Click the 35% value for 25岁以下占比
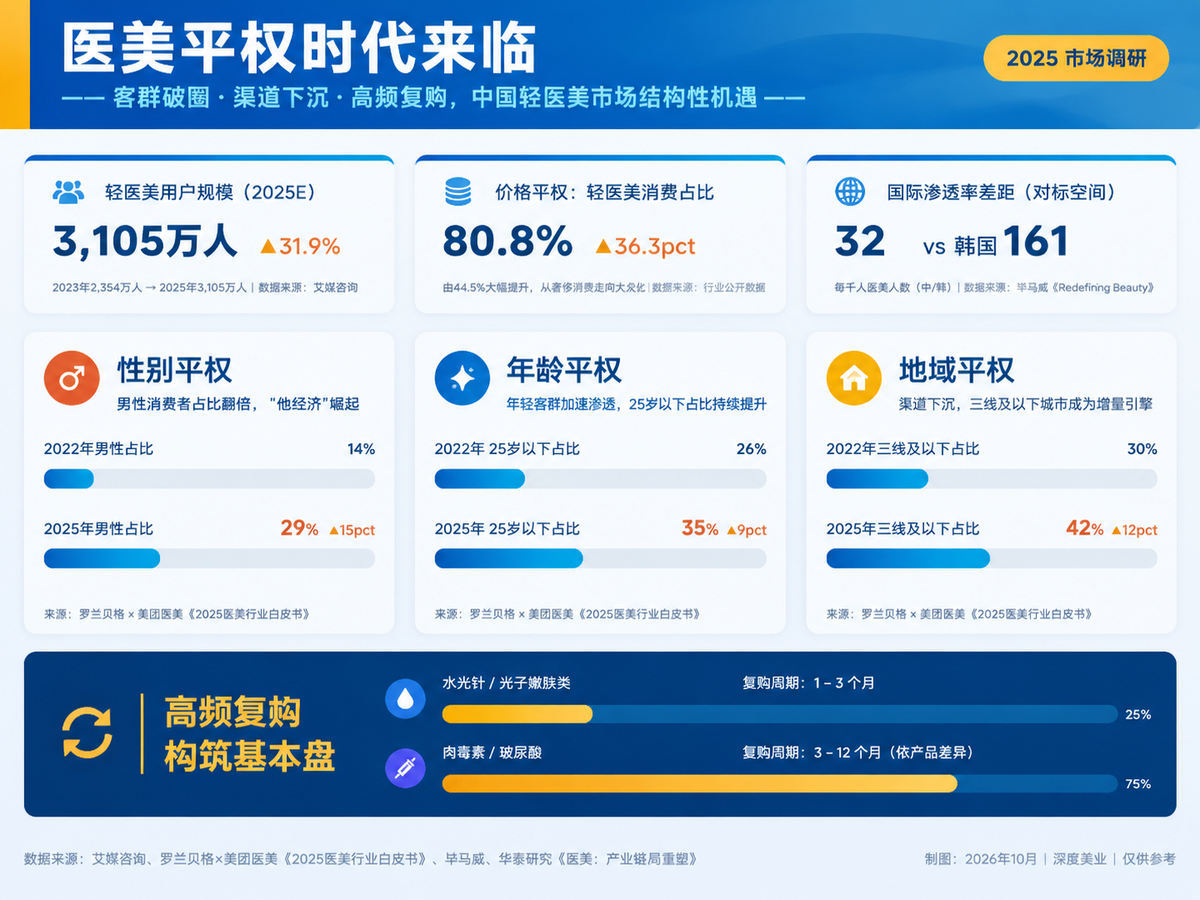The width and height of the screenshot is (1200, 900). coord(700,528)
